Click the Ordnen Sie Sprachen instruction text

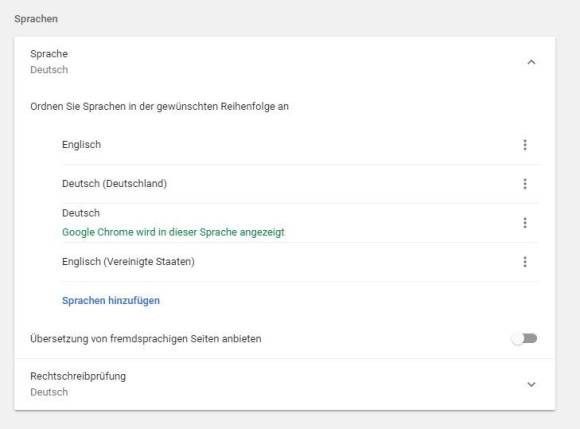(x=159, y=107)
